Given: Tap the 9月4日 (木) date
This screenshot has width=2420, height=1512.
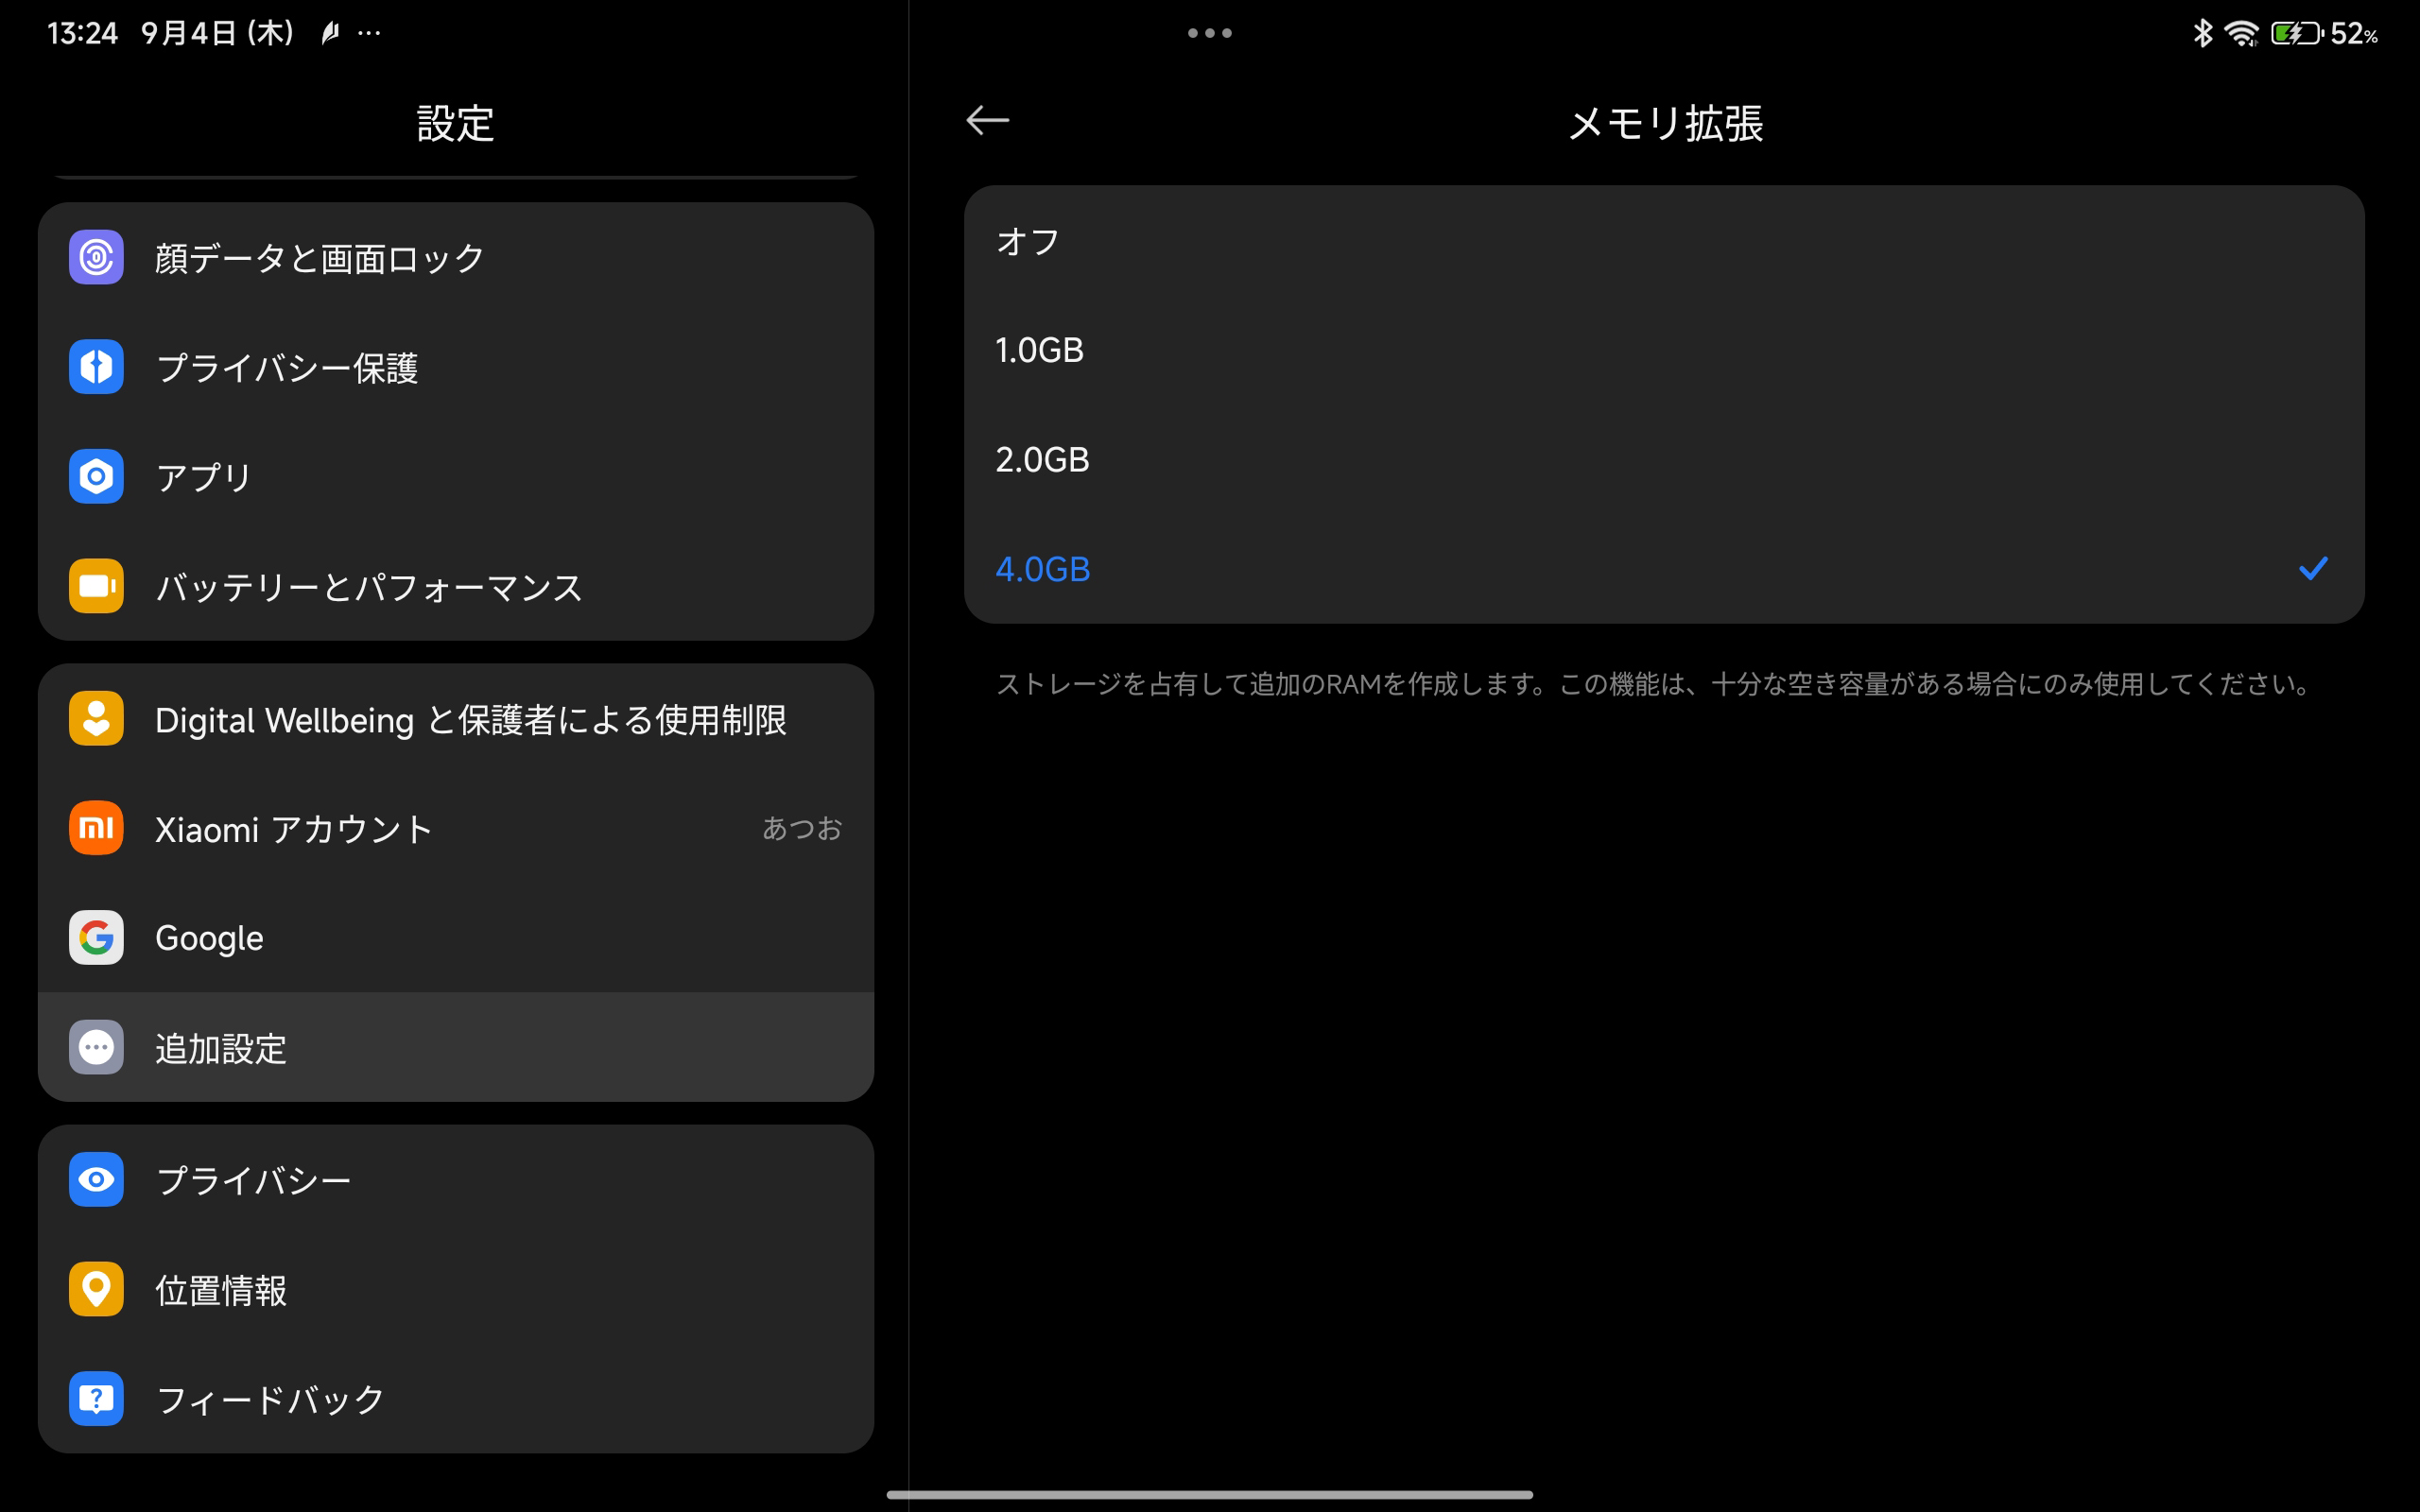Looking at the screenshot, I should [217, 33].
